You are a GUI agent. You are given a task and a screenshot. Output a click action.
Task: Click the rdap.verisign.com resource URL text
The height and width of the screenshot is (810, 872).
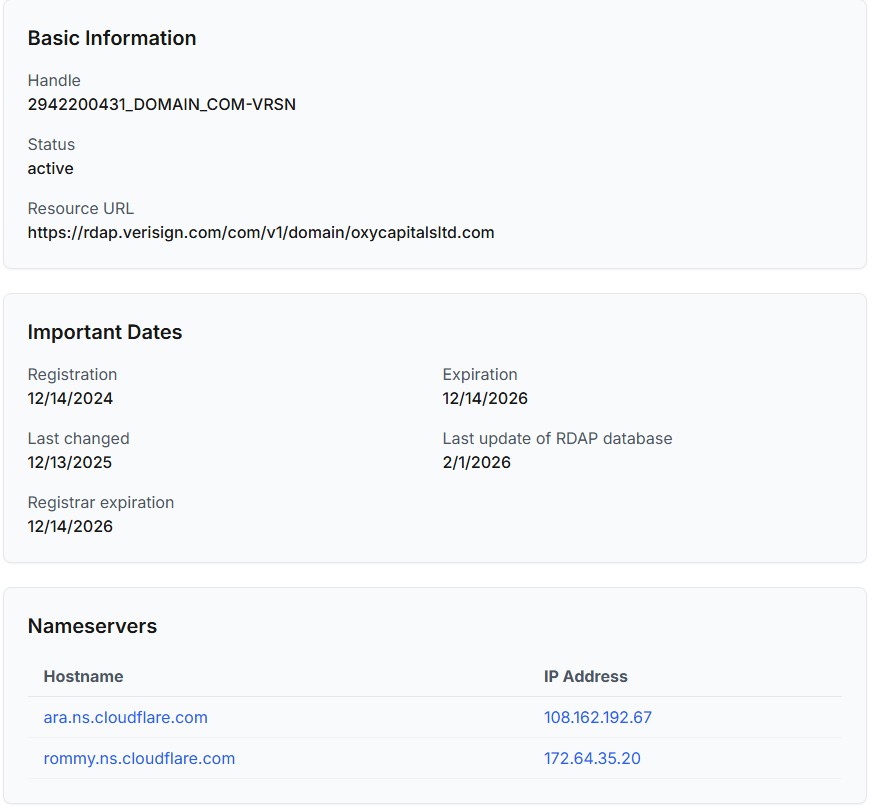[x=260, y=232]
